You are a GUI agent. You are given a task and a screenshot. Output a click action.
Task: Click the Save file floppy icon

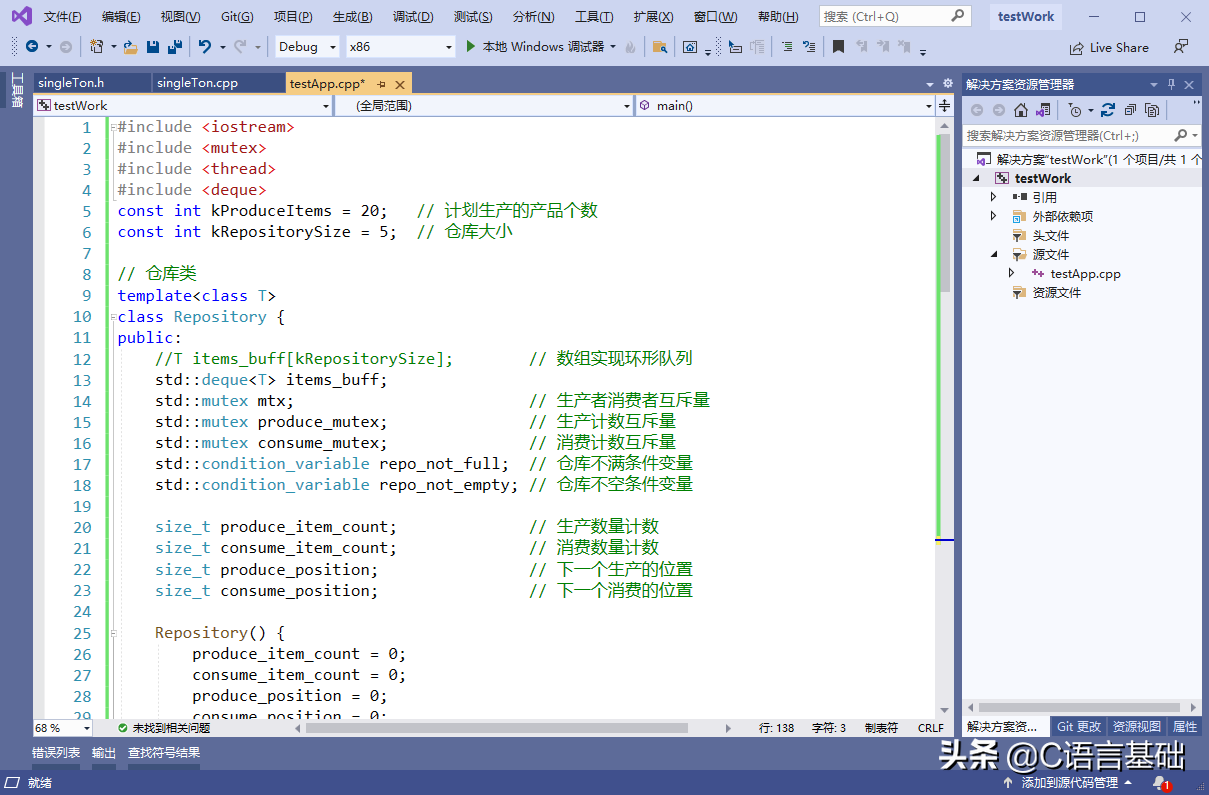tap(153, 47)
